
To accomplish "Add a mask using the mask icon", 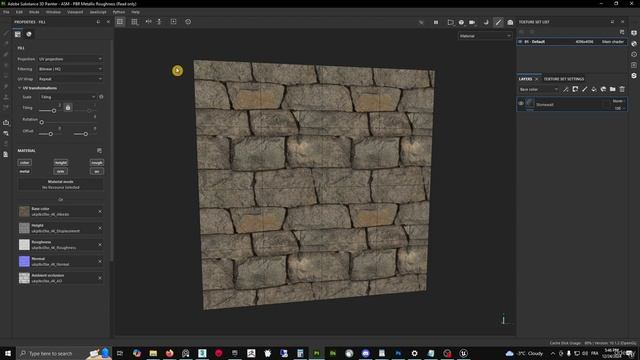I will pyautogui.click(x=575, y=89).
